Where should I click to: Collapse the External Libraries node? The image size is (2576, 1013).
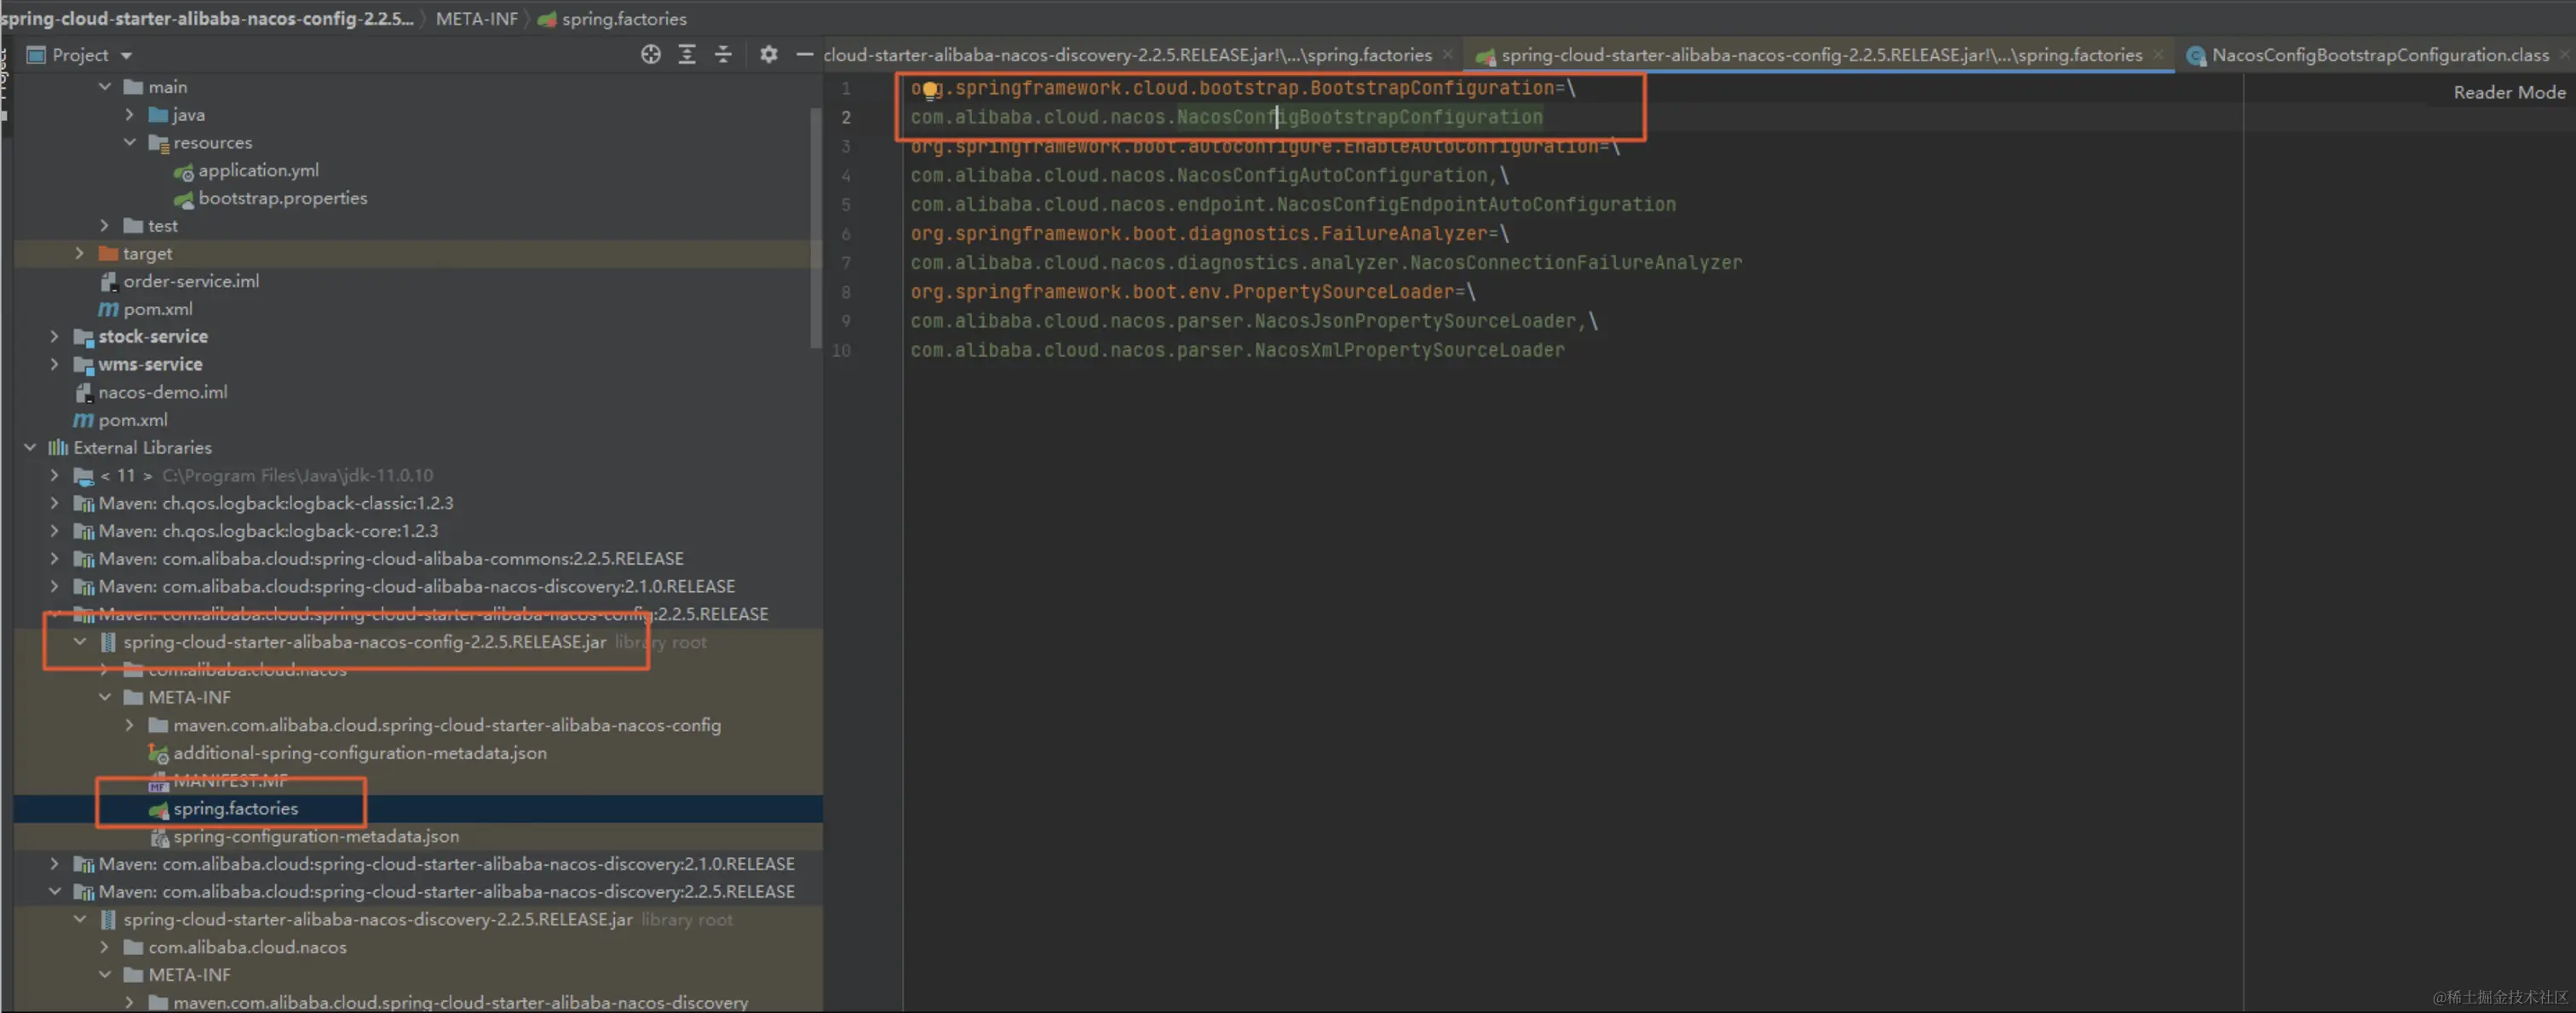pos(30,448)
